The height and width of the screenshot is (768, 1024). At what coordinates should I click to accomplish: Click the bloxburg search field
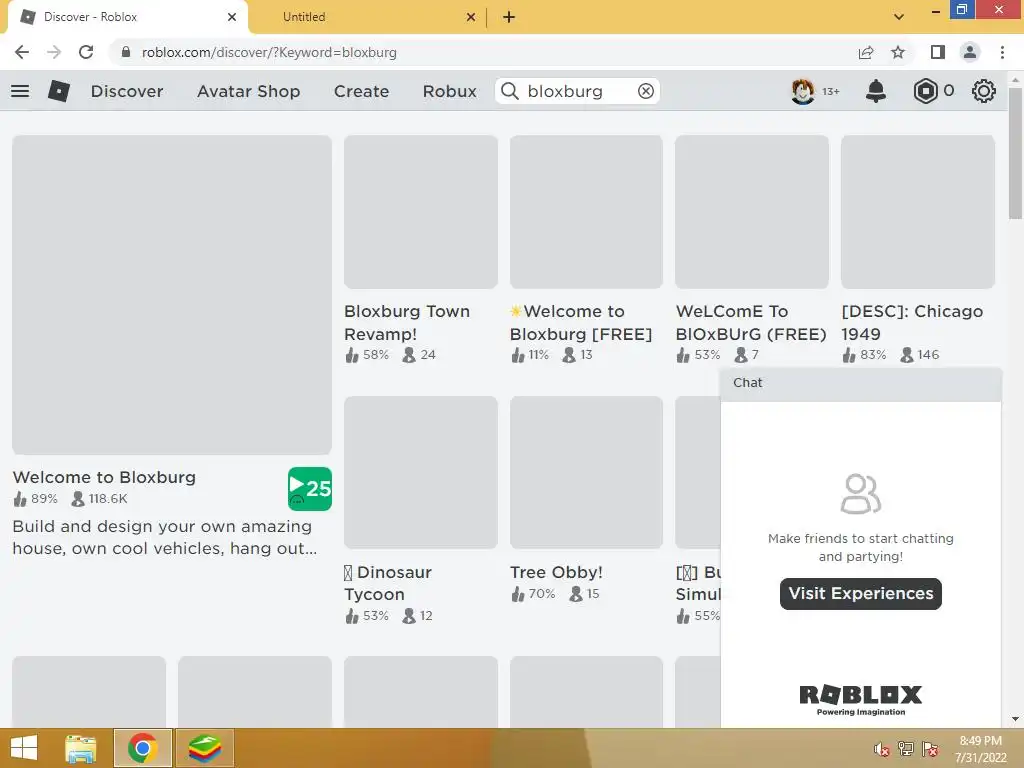click(577, 91)
